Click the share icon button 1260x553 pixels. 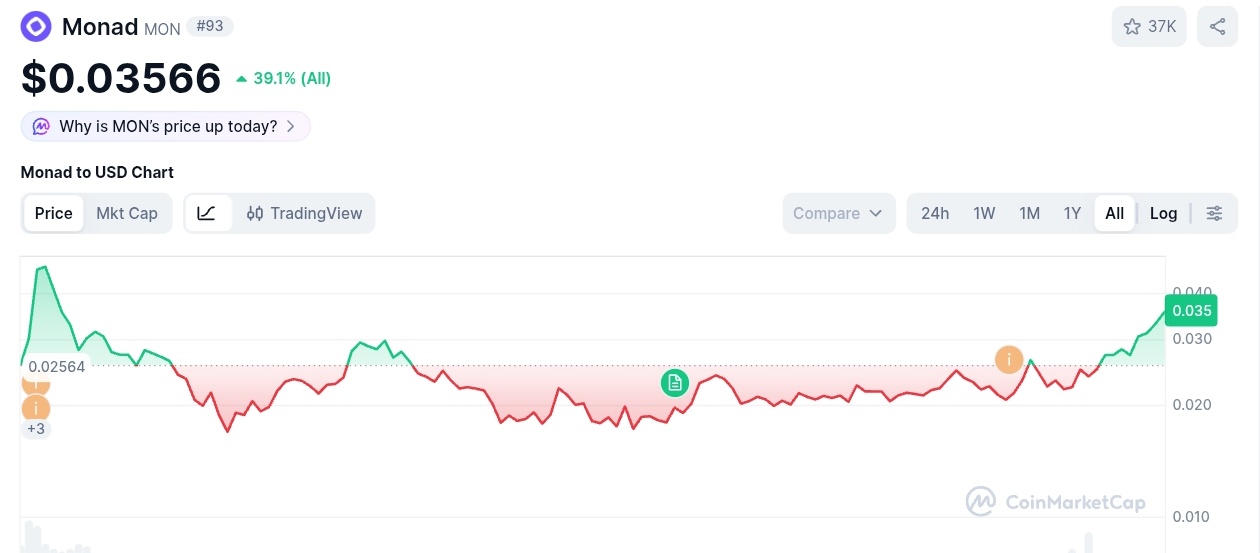(1217, 27)
